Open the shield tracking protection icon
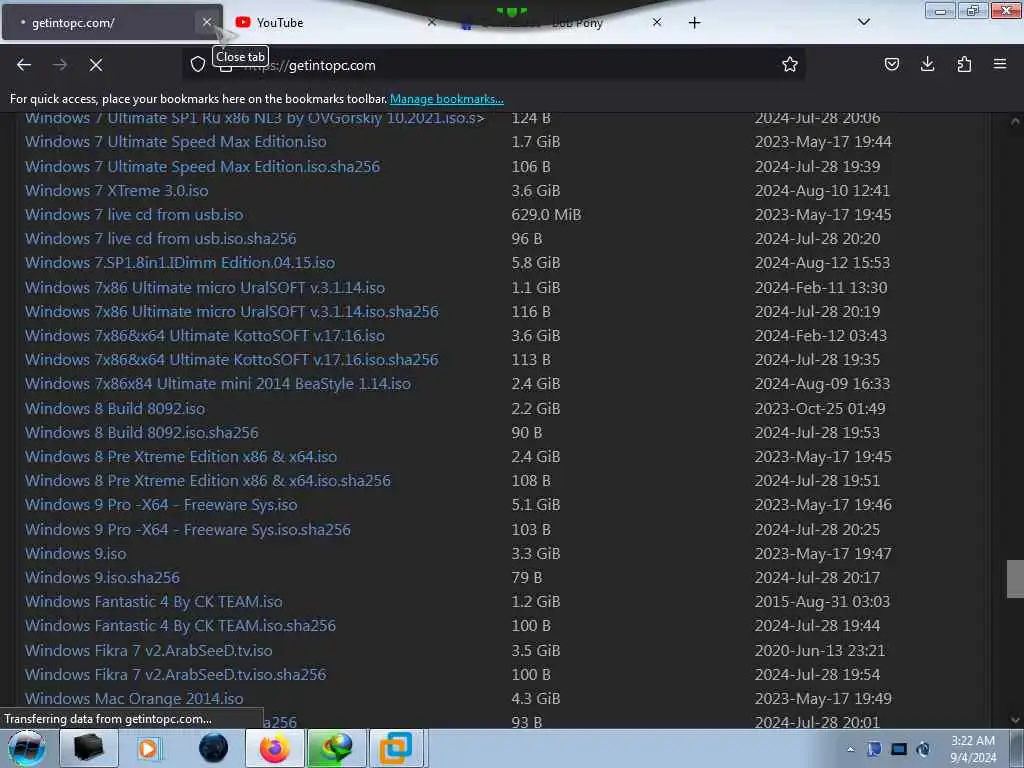 [x=198, y=64]
